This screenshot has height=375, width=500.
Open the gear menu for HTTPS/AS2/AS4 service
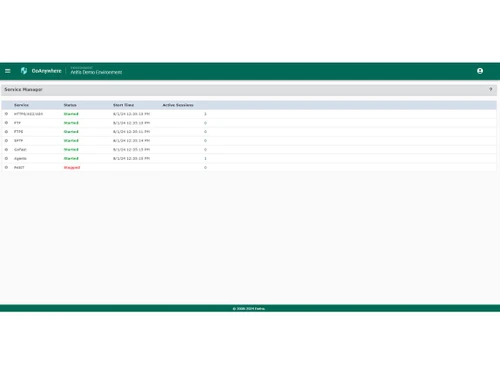[x=6, y=114]
